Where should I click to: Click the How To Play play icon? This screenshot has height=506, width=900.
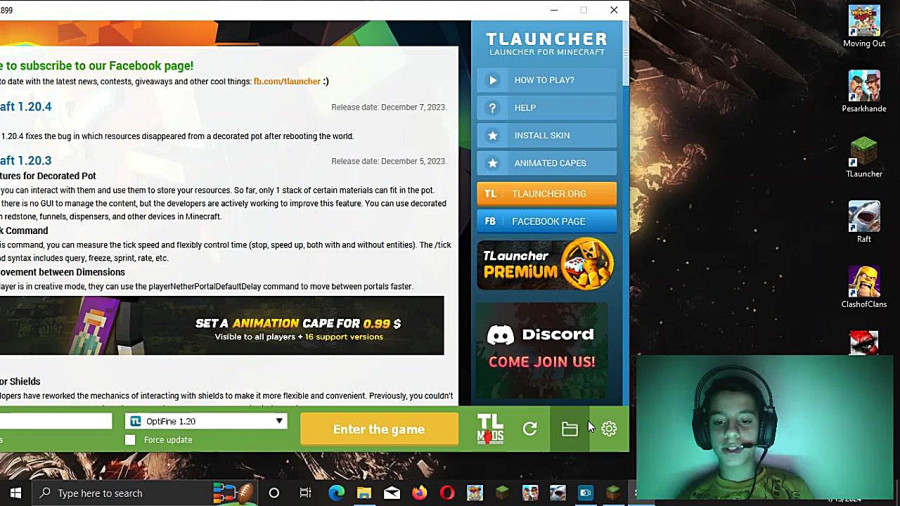(x=492, y=80)
